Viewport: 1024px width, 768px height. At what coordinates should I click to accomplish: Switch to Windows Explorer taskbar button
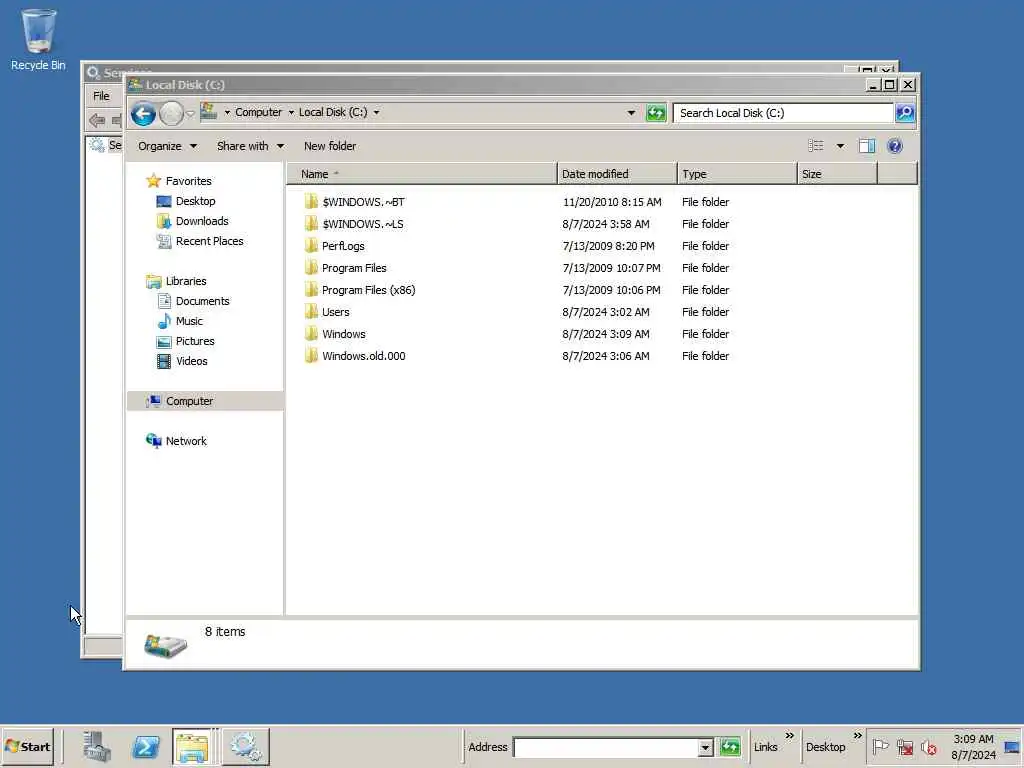coord(192,746)
